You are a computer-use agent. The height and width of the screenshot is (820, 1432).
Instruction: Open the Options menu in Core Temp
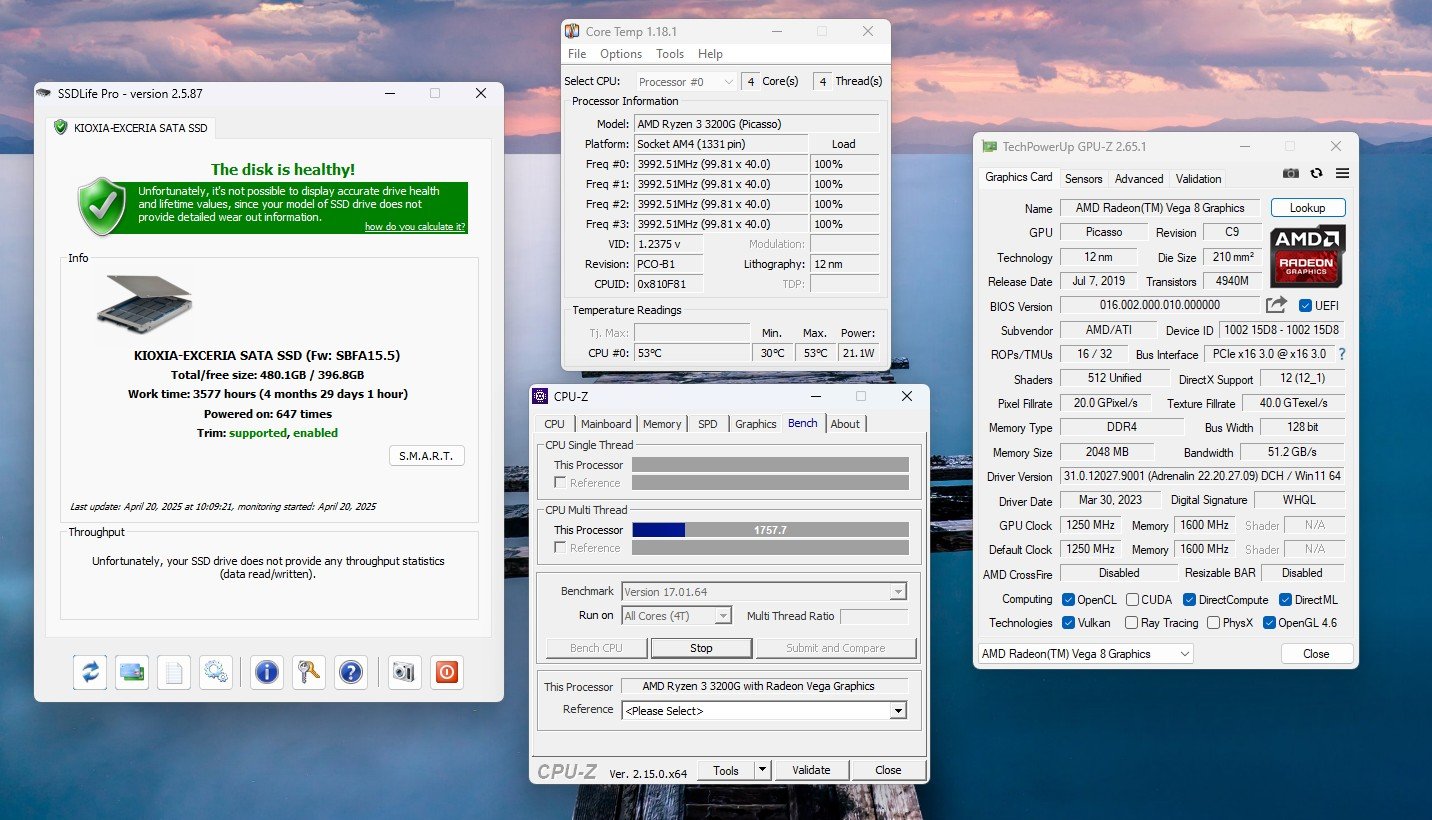tap(621, 54)
